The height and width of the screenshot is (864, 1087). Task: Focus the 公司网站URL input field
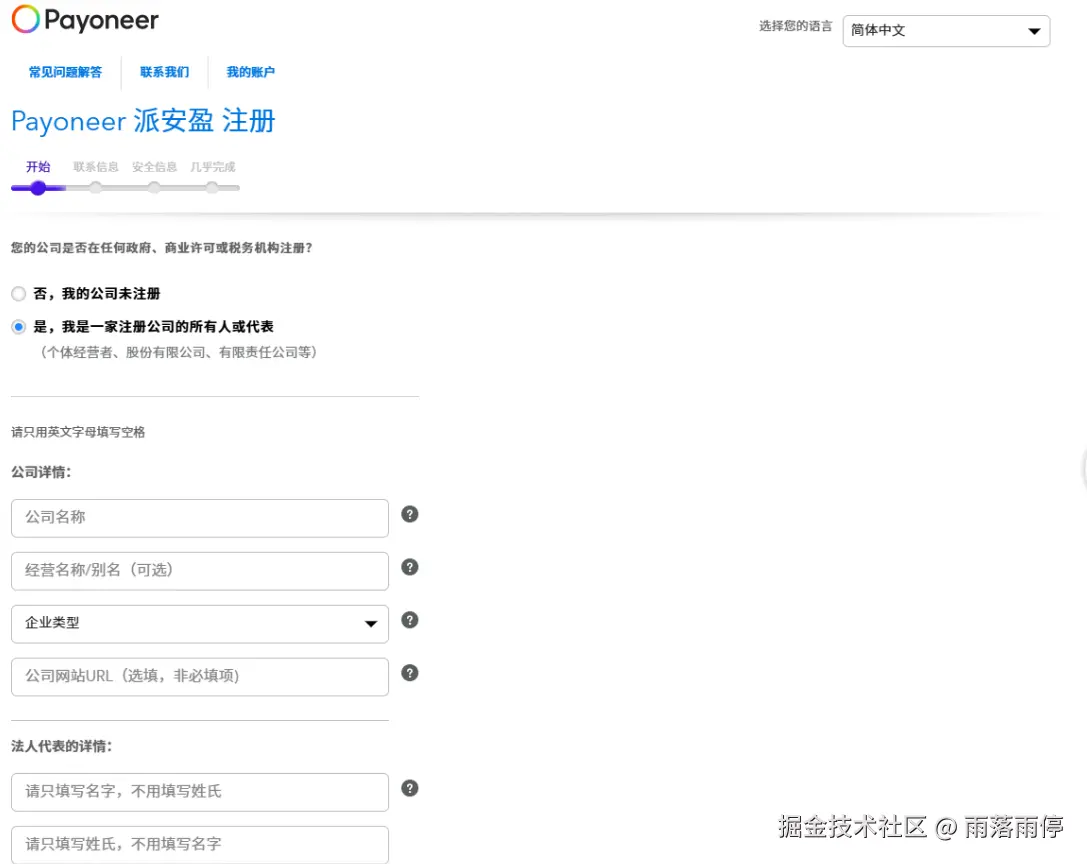(x=200, y=677)
